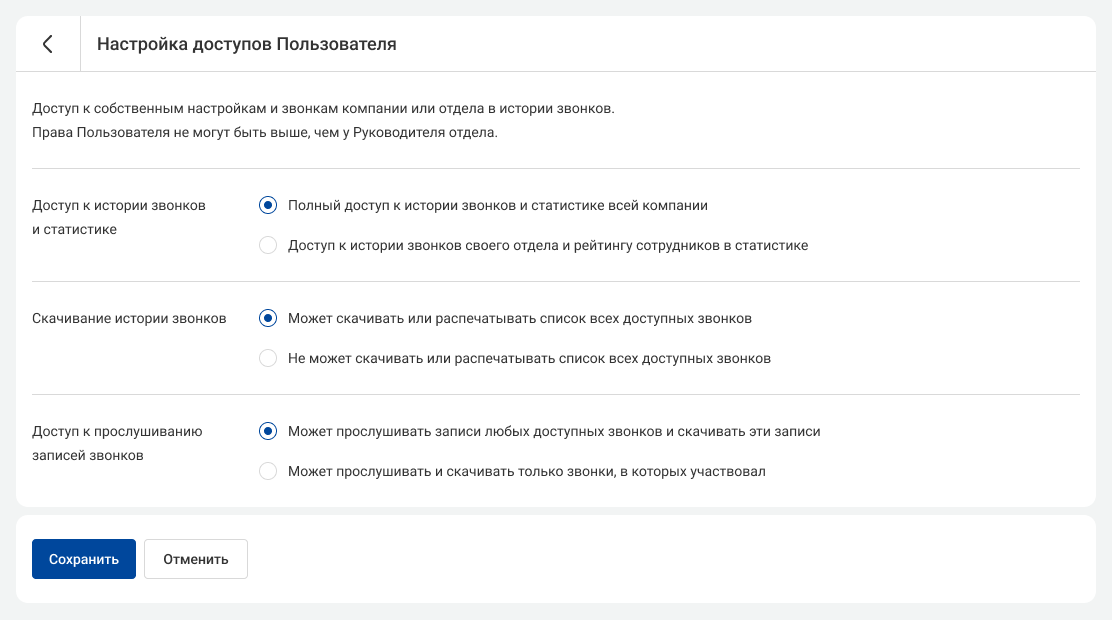Image resolution: width=1112 pixels, height=620 pixels.
Task: Select 'Не может скачивать или распечатывать' radio circle
Action: point(267,358)
